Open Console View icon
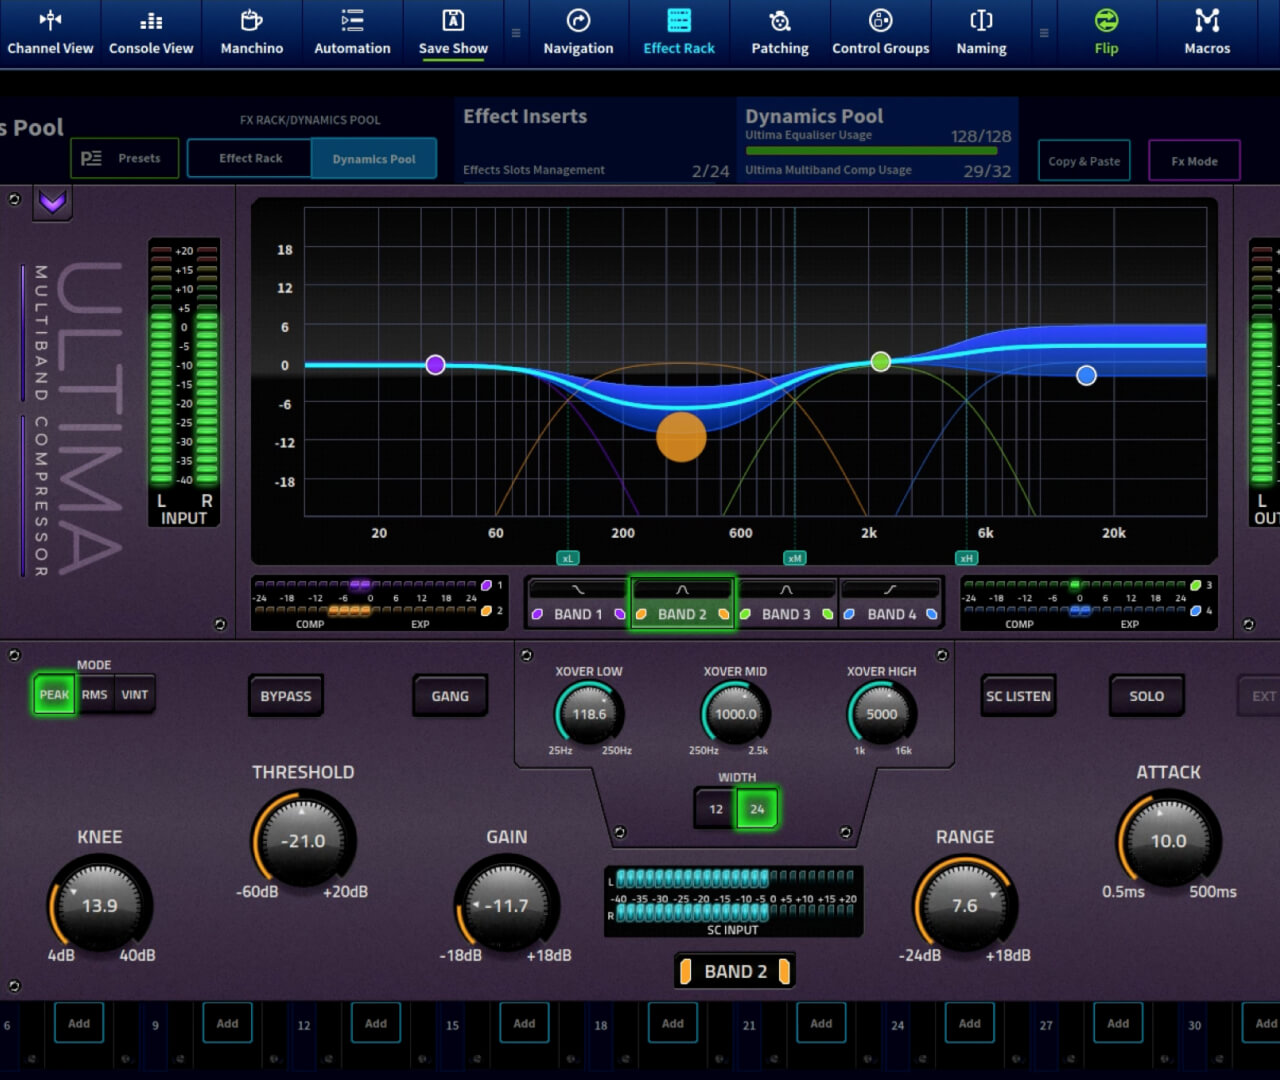1280x1080 pixels. point(151,33)
